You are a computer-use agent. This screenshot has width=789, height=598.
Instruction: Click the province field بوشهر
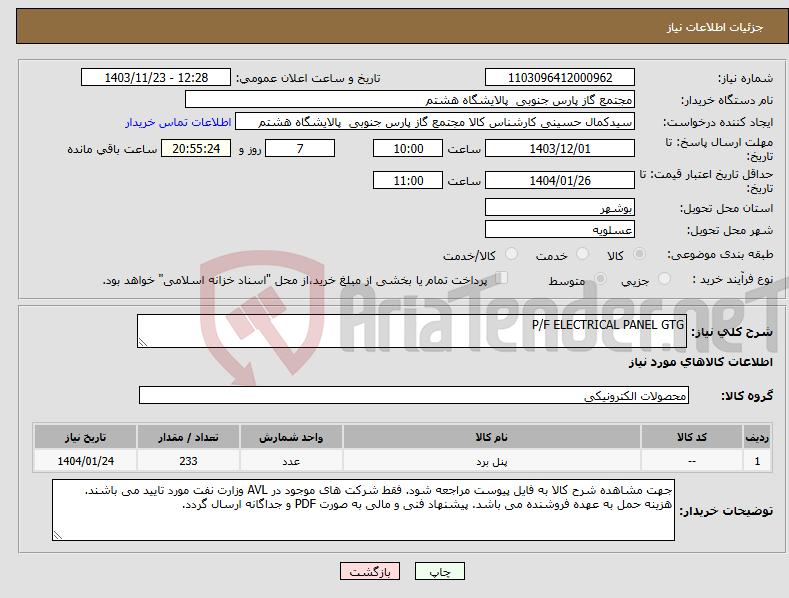pos(560,207)
